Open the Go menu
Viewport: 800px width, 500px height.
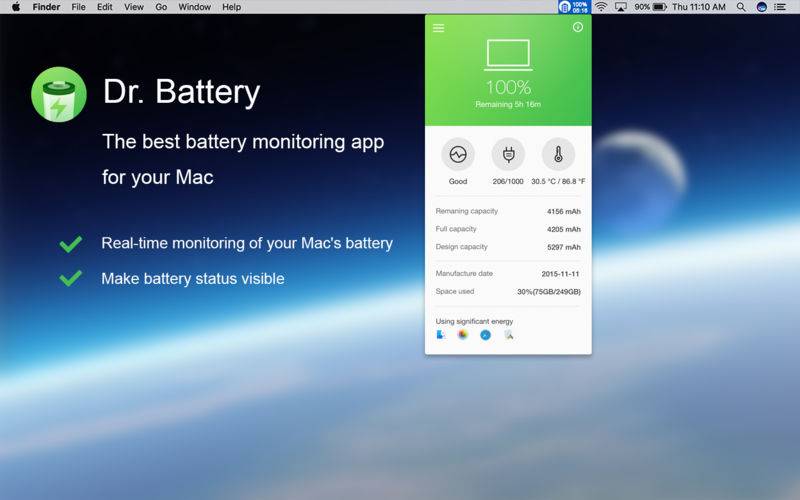pos(161,7)
